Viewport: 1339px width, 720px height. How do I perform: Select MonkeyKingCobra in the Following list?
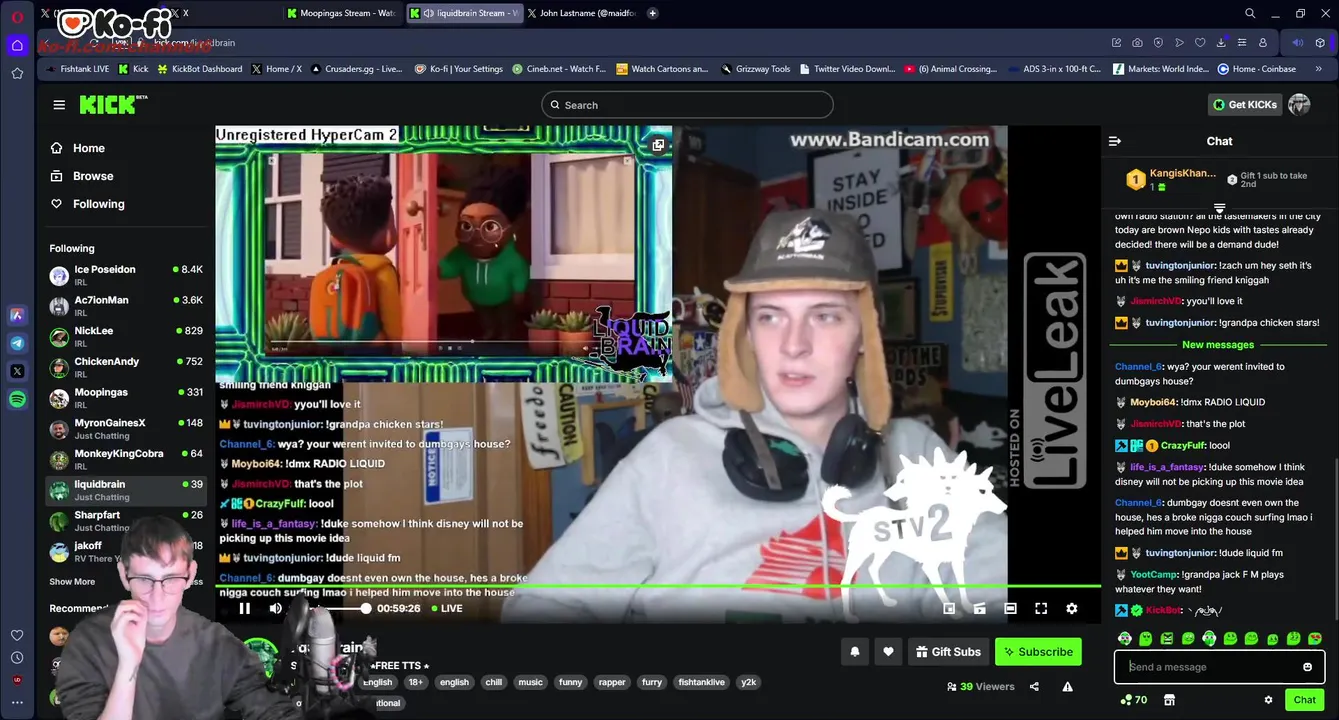(126, 459)
